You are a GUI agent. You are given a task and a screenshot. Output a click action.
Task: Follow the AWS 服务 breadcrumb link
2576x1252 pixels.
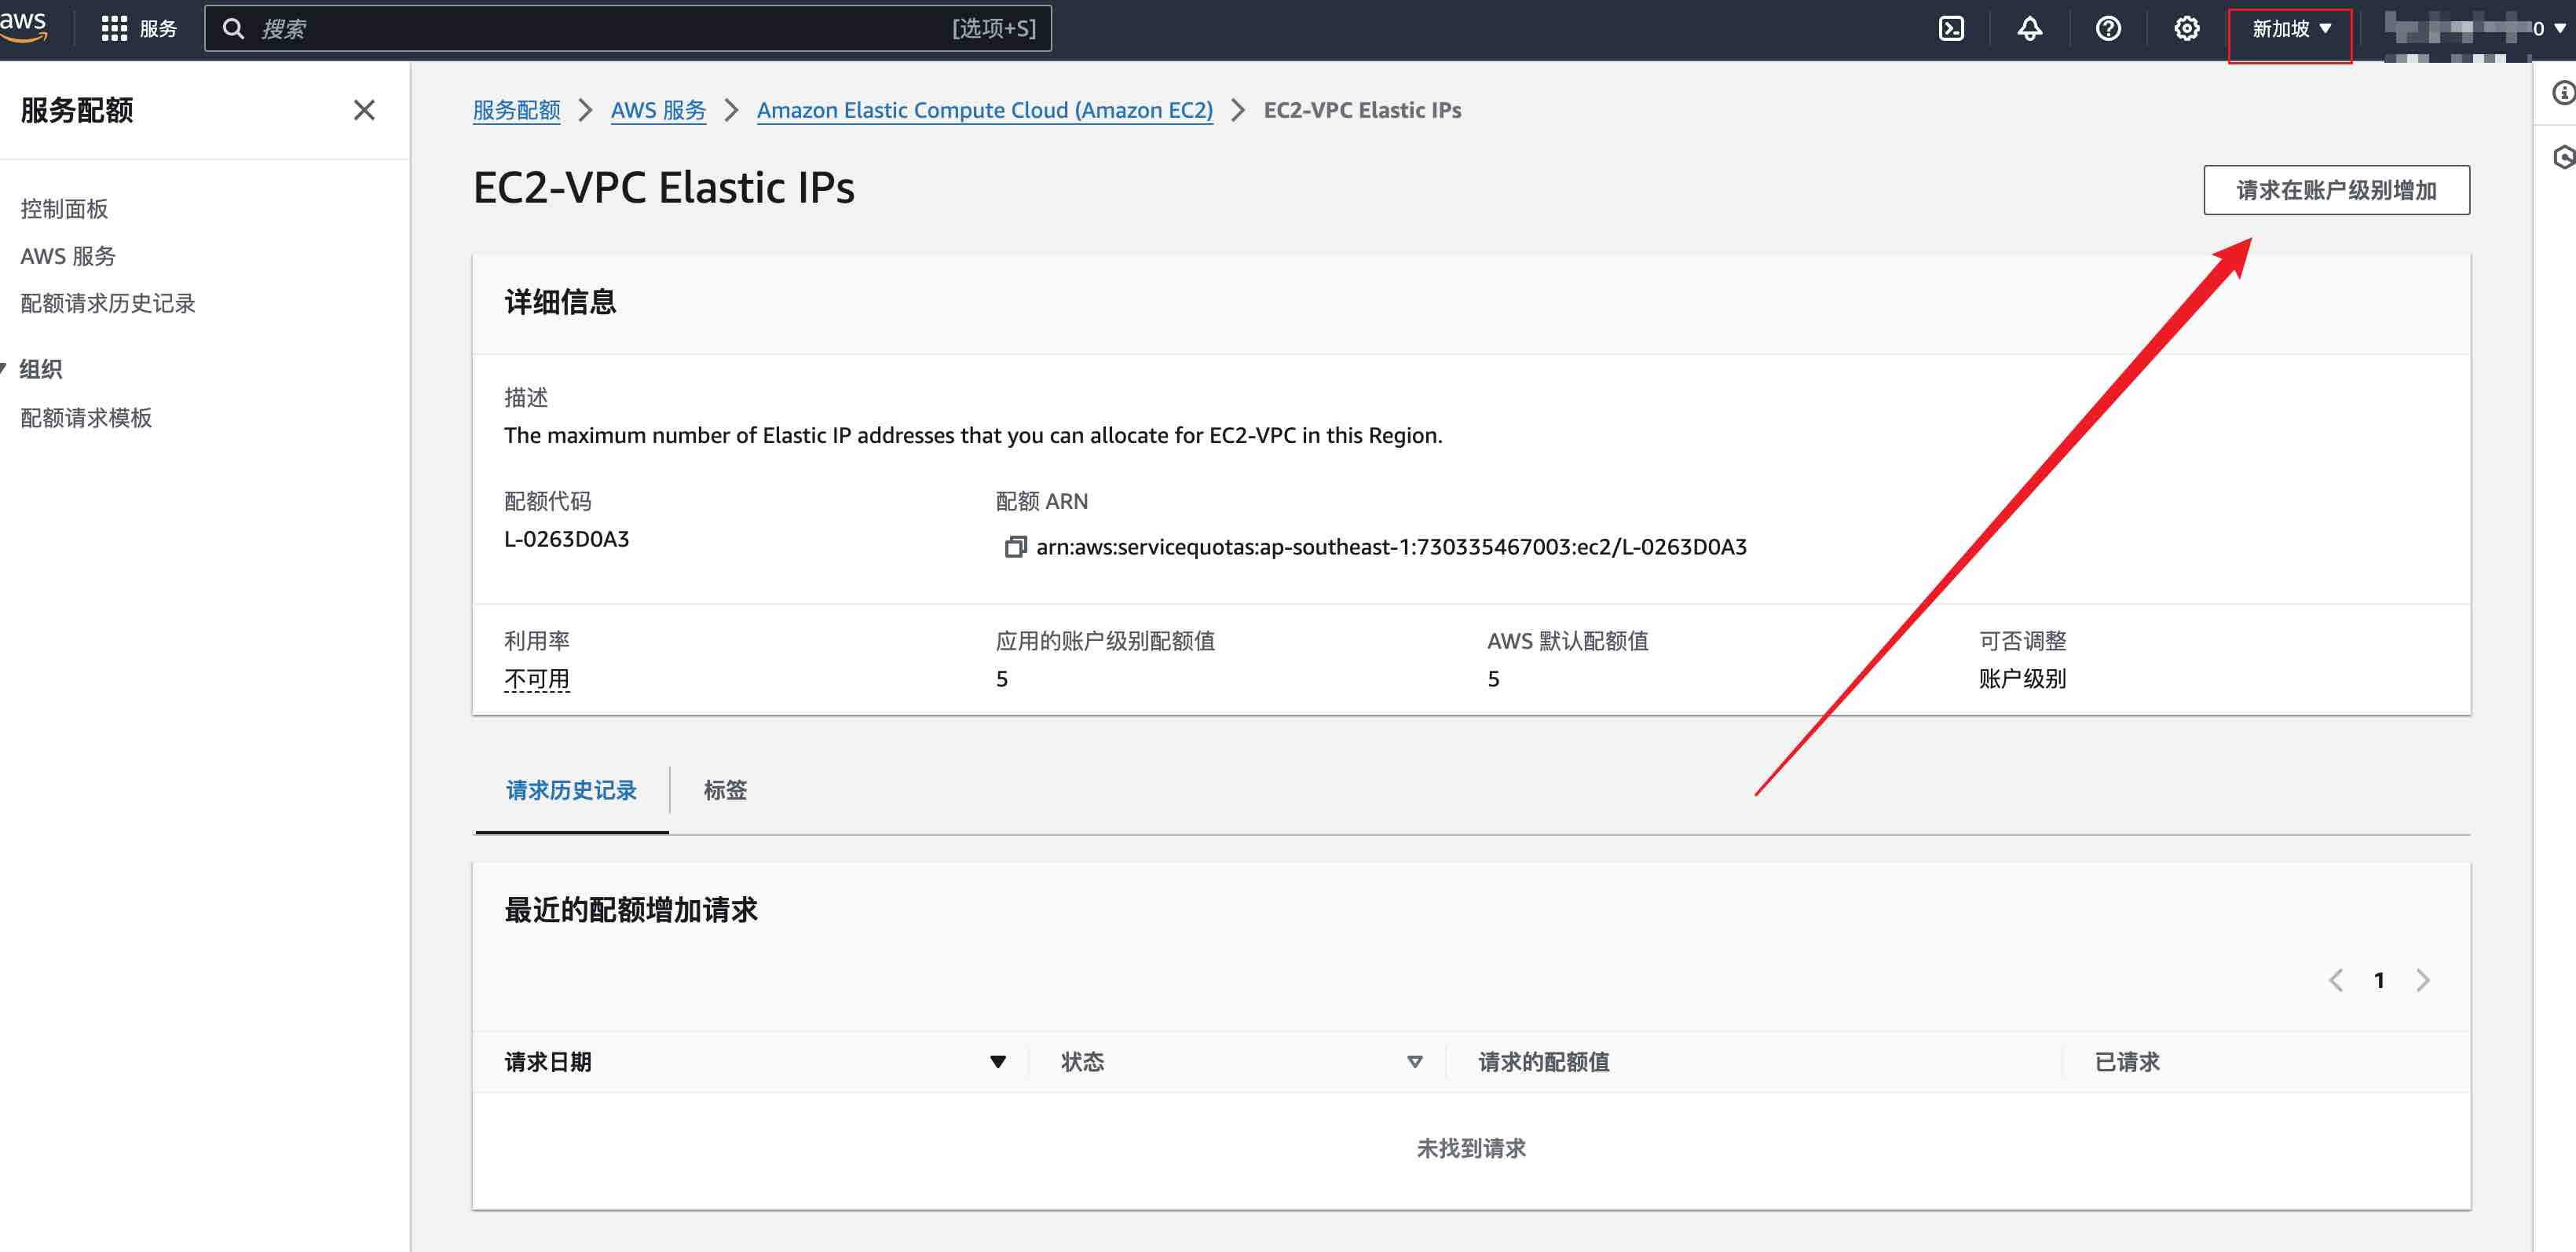point(658,110)
